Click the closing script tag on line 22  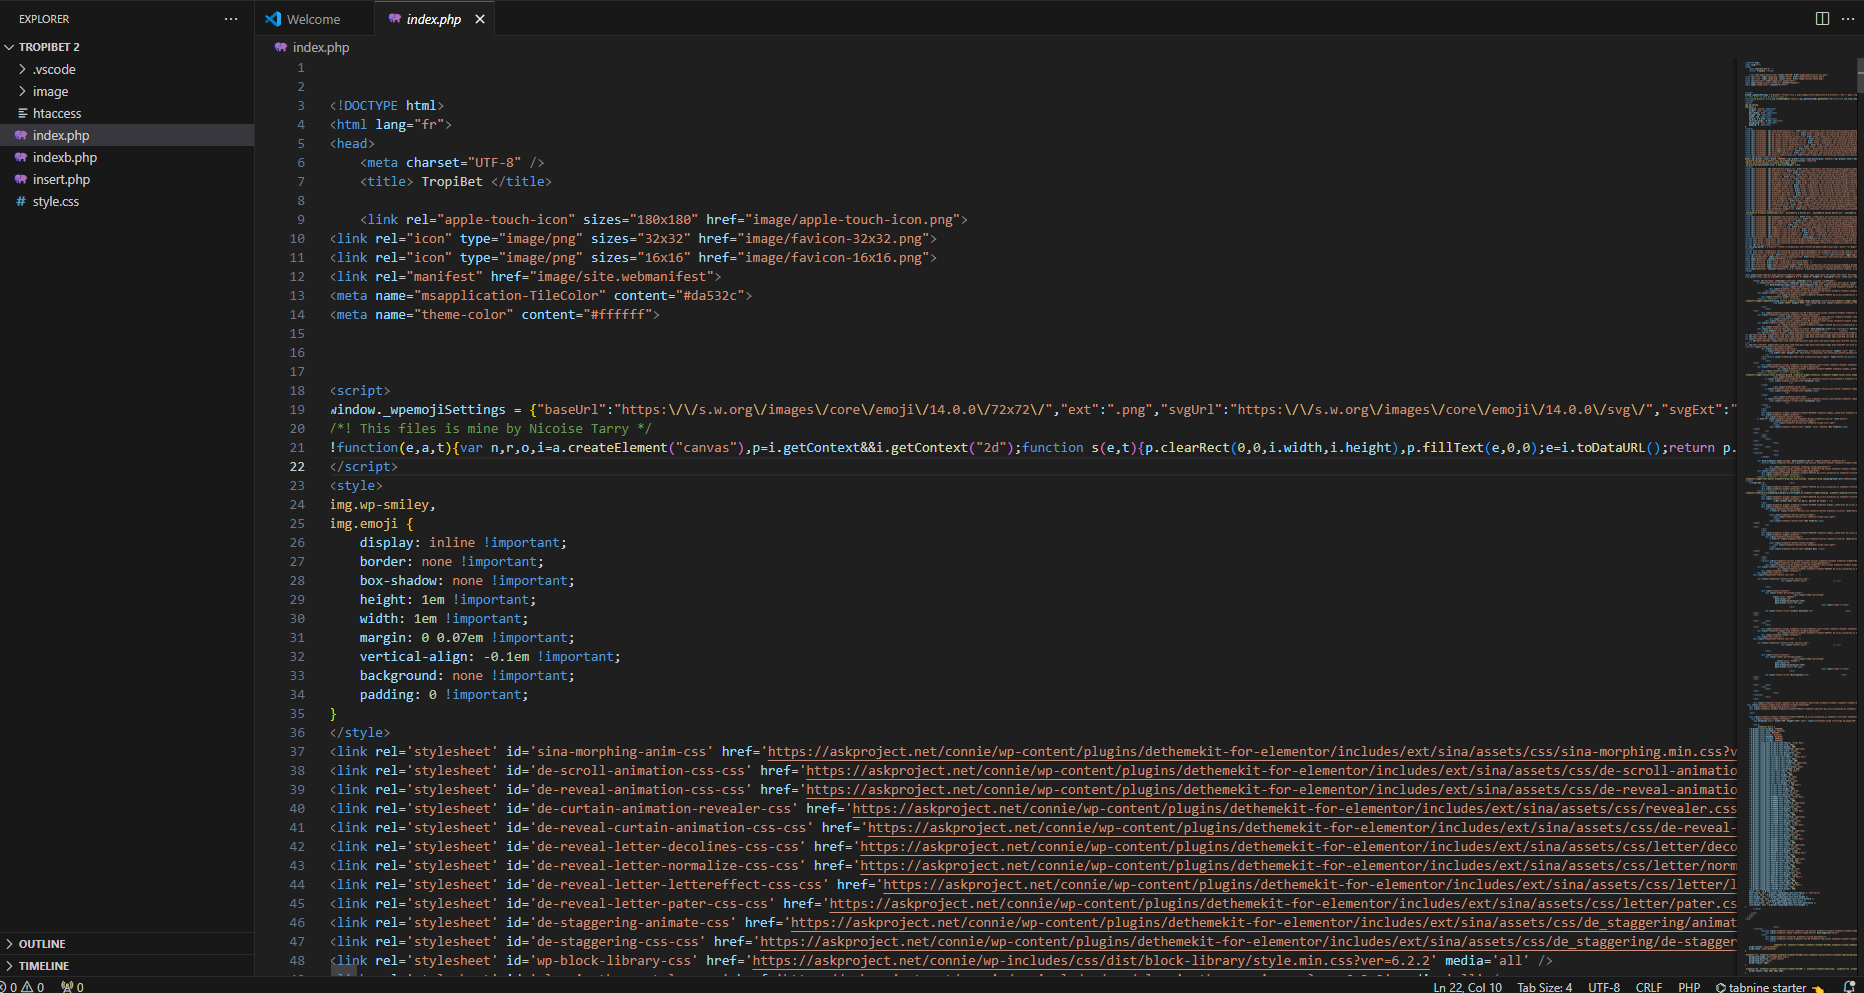pos(364,466)
